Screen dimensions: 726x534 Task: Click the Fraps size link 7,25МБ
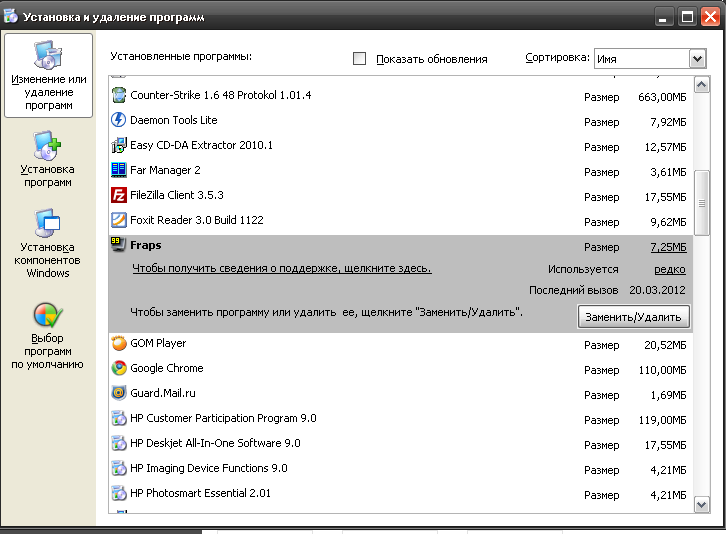tap(669, 247)
